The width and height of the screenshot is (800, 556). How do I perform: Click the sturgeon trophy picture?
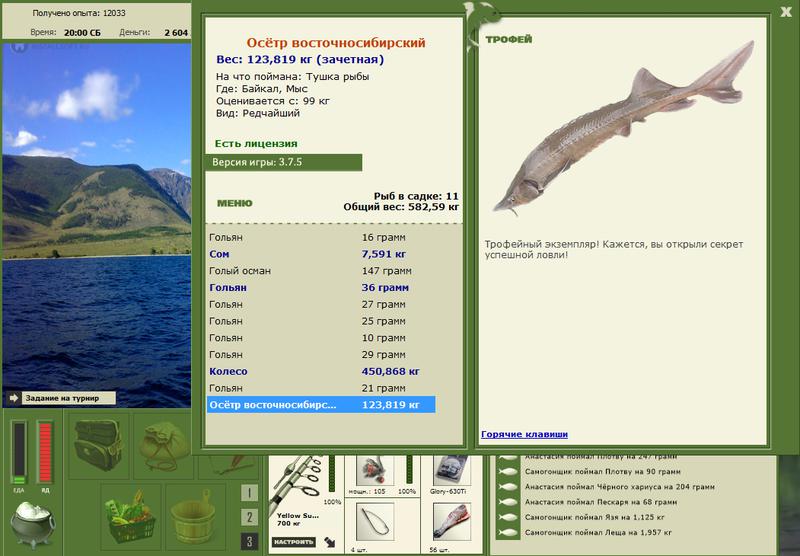[x=623, y=129]
